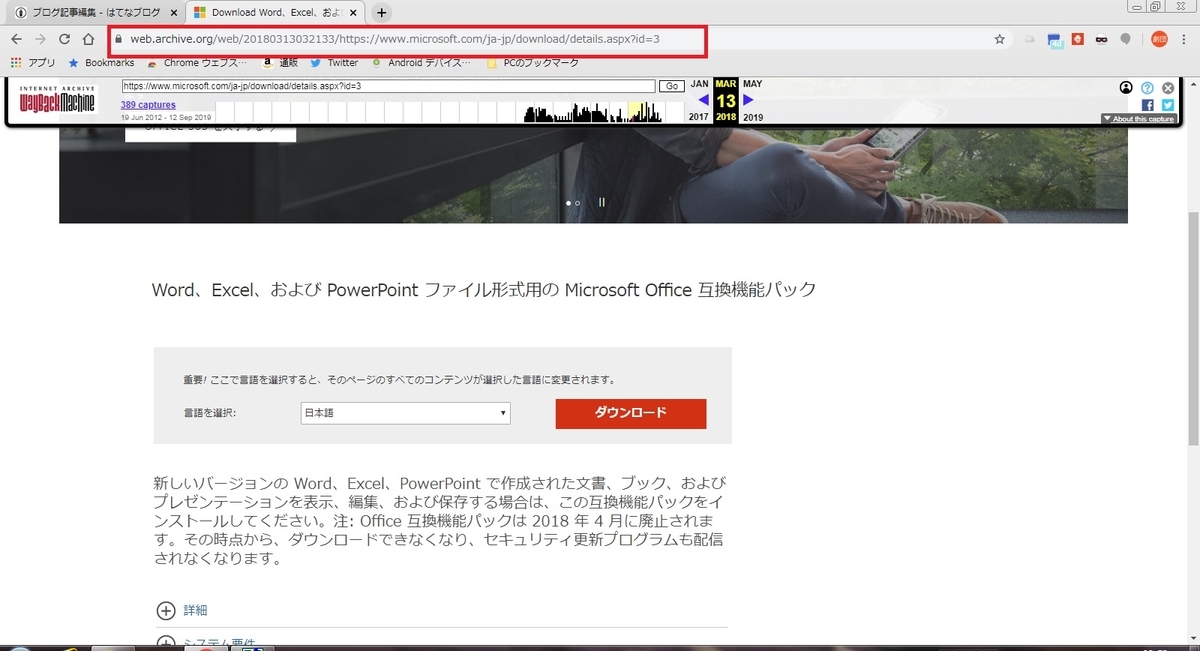Open the 389 captures link

[148, 105]
